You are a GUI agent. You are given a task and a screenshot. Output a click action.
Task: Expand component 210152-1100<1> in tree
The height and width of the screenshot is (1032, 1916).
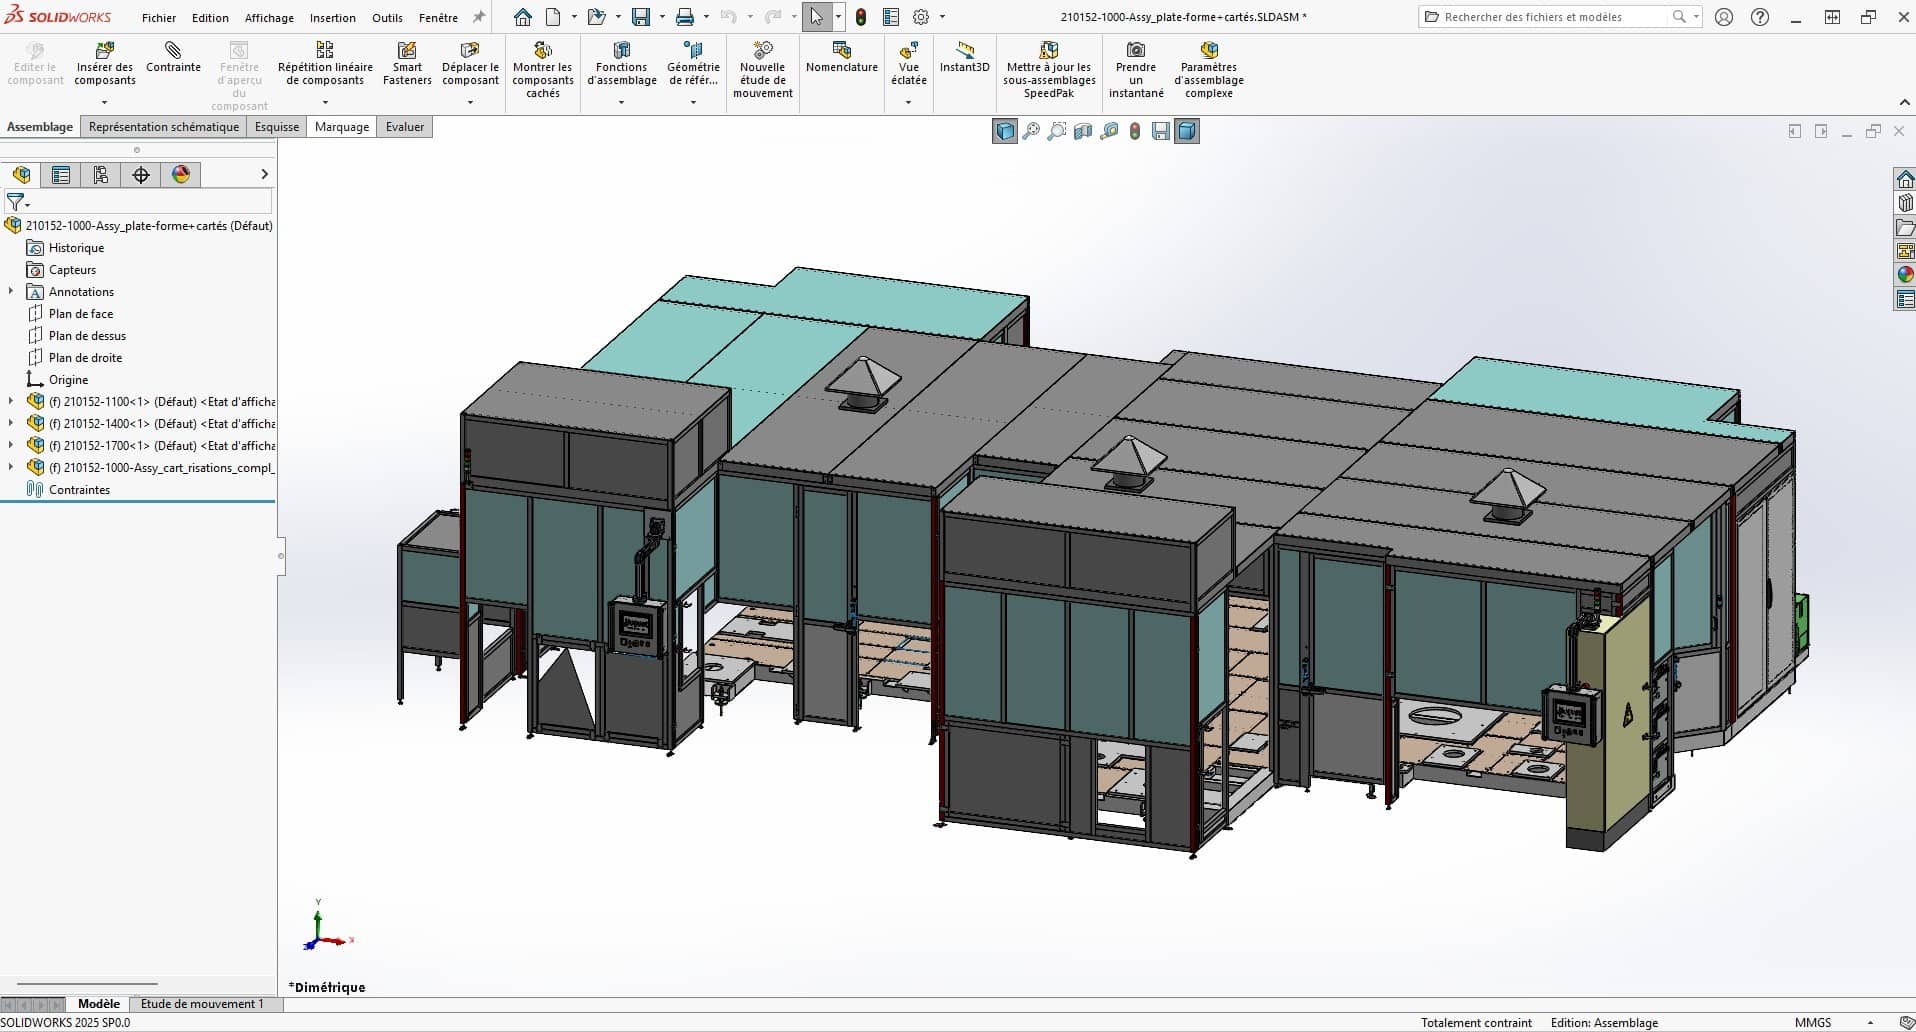[x=11, y=402]
